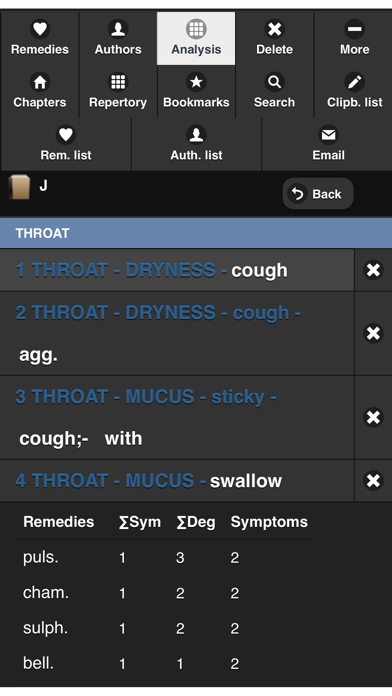The height and width of the screenshot is (696, 392).
Task: Remove symptom 4 MUCUS swallow
Action: point(373,480)
